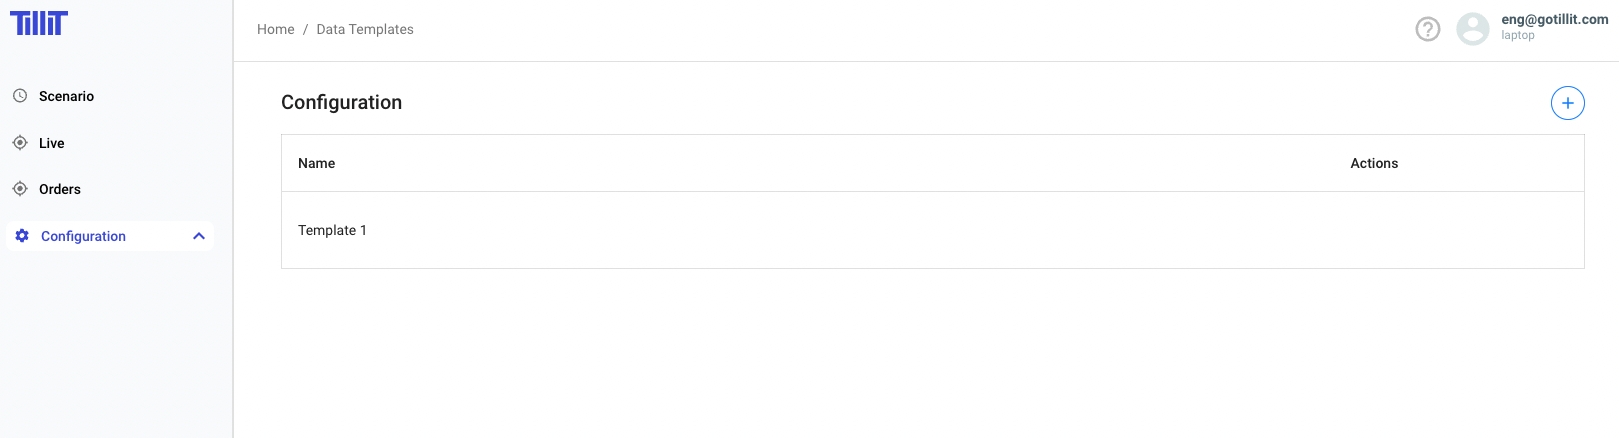Open the Scenario menu item
This screenshot has width=1619, height=438.
coord(66,96)
